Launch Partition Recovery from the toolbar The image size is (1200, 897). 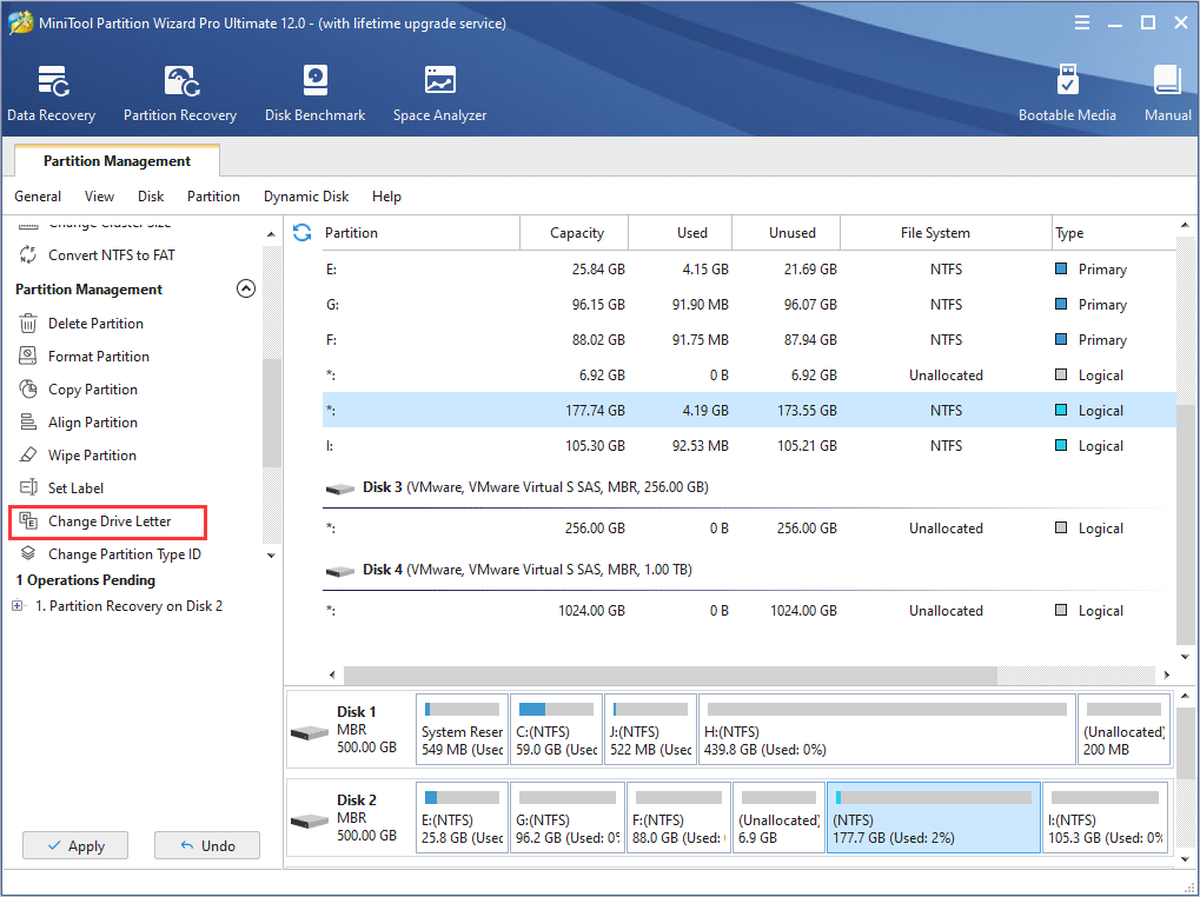click(180, 94)
